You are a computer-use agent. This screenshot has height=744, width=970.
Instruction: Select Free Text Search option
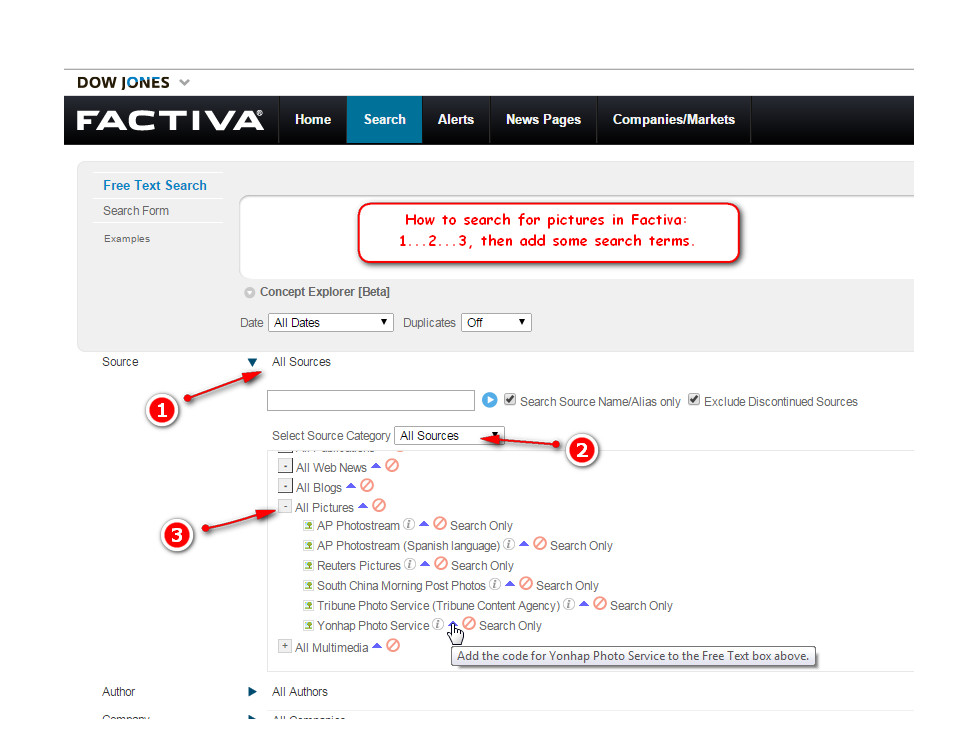point(155,185)
